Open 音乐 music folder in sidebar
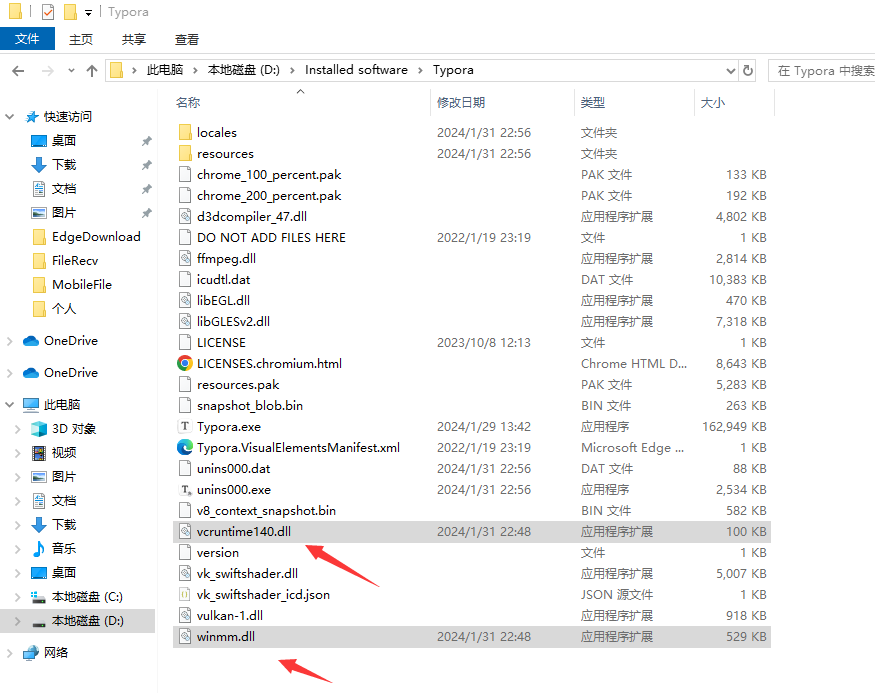The image size is (875, 693). 64,548
